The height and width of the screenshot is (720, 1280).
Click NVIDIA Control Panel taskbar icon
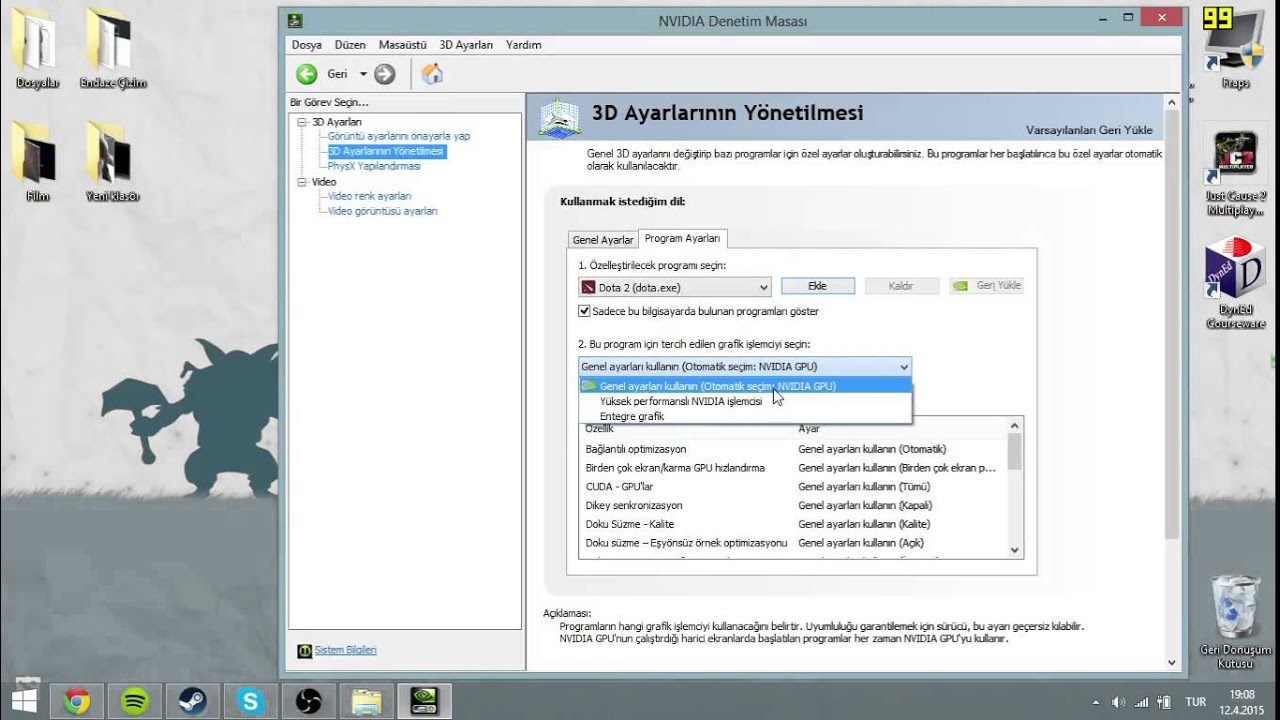[424, 701]
